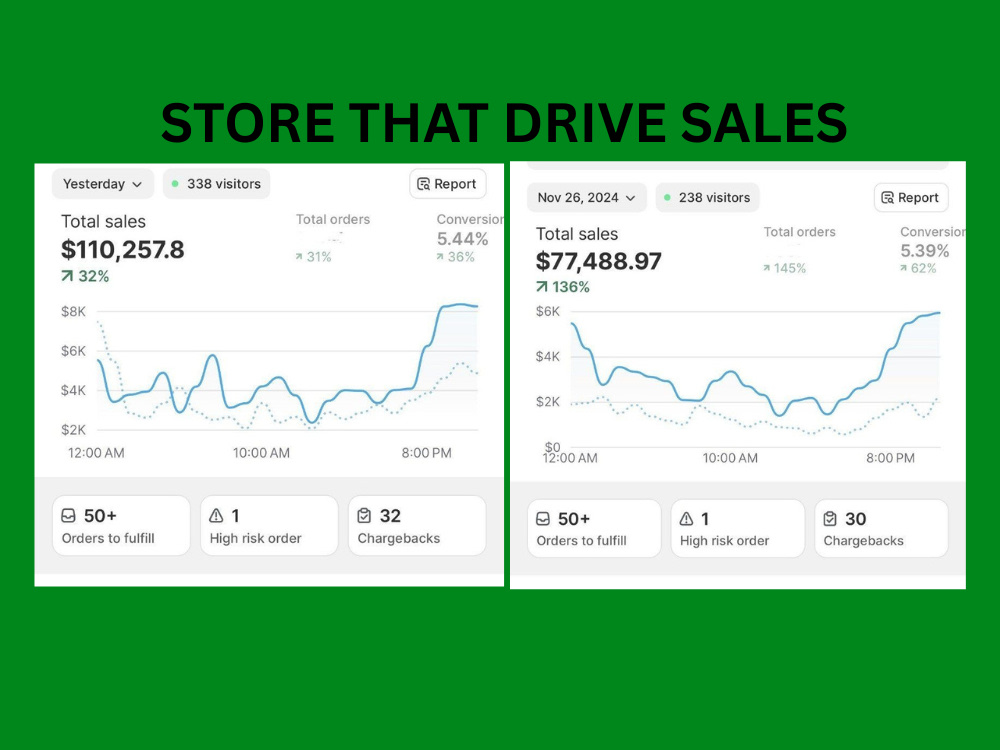
Task: Open the 30 Chargebacks card
Action: 881,528
